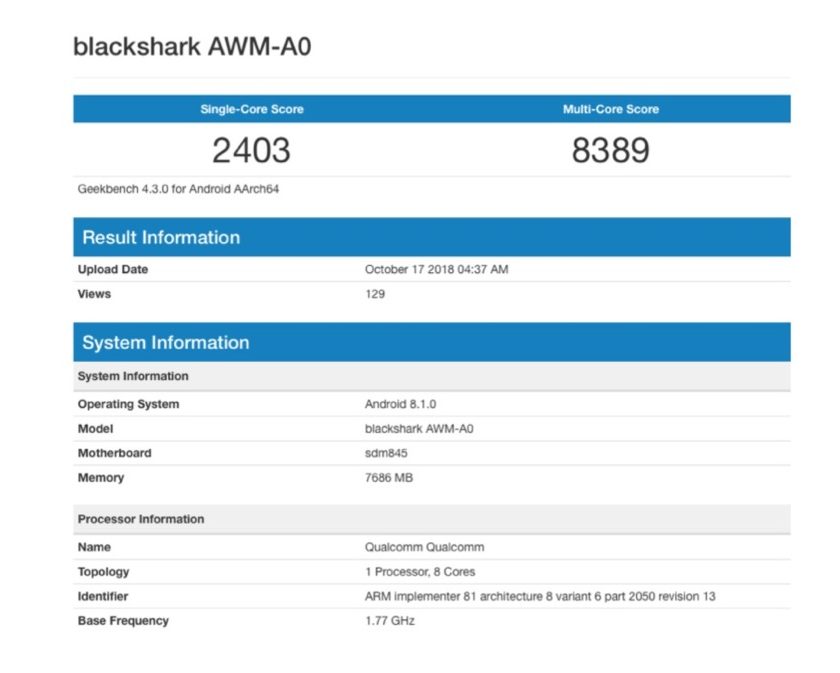This screenshot has width=840, height=673.
Task: Select the Single-Core Score column header
Action: (x=252, y=109)
